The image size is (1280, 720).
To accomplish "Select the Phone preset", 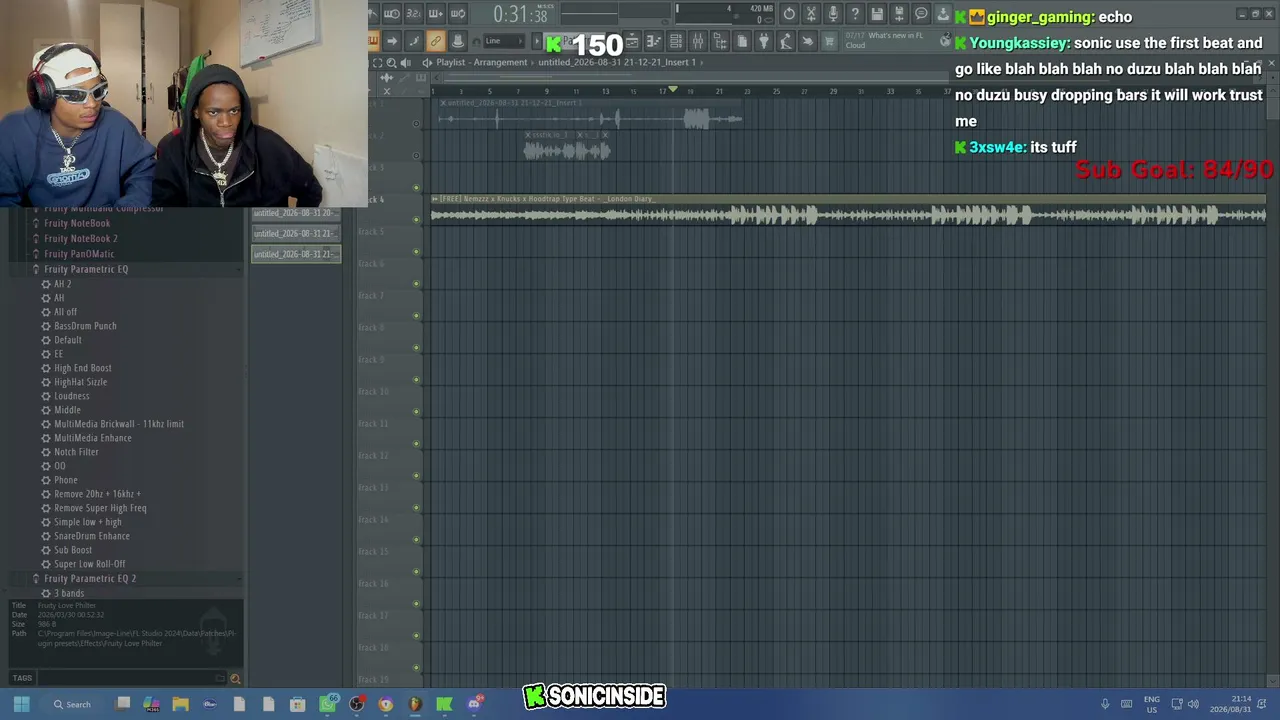I will click(x=65, y=480).
